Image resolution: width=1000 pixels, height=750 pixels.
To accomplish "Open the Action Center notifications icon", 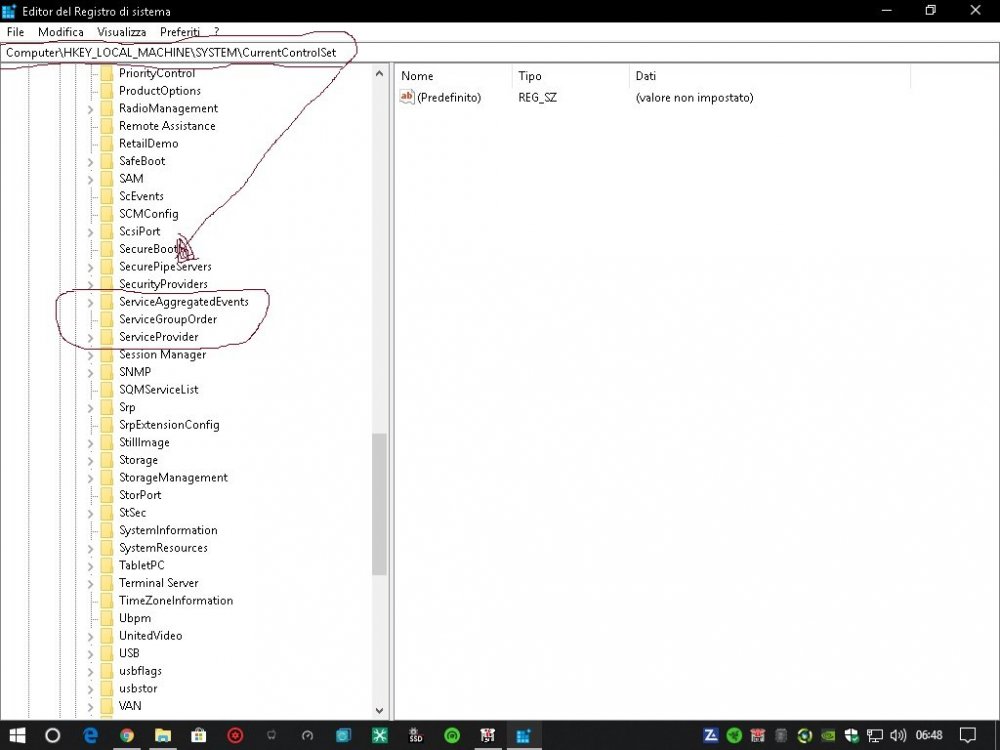I will pyautogui.click(x=968, y=735).
